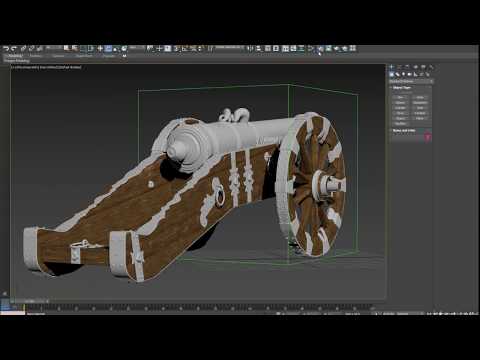Select Helpers category in Create panel
Viewport: 480px width, 360px height.
click(415, 74)
